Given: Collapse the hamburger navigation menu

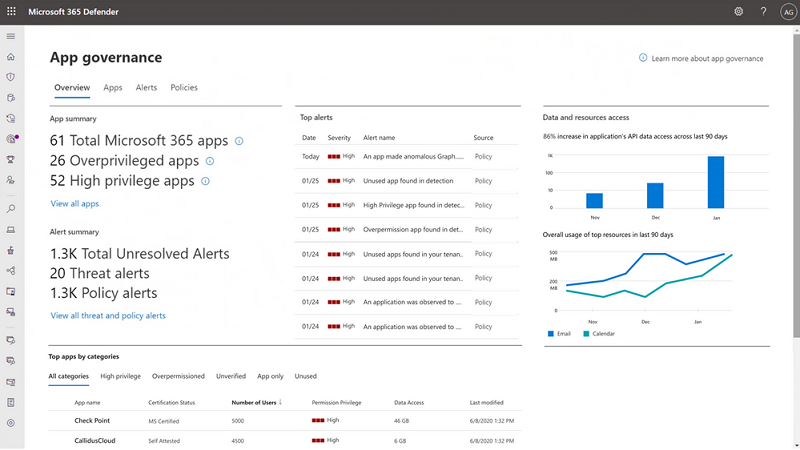Looking at the screenshot, I should (x=11, y=36).
